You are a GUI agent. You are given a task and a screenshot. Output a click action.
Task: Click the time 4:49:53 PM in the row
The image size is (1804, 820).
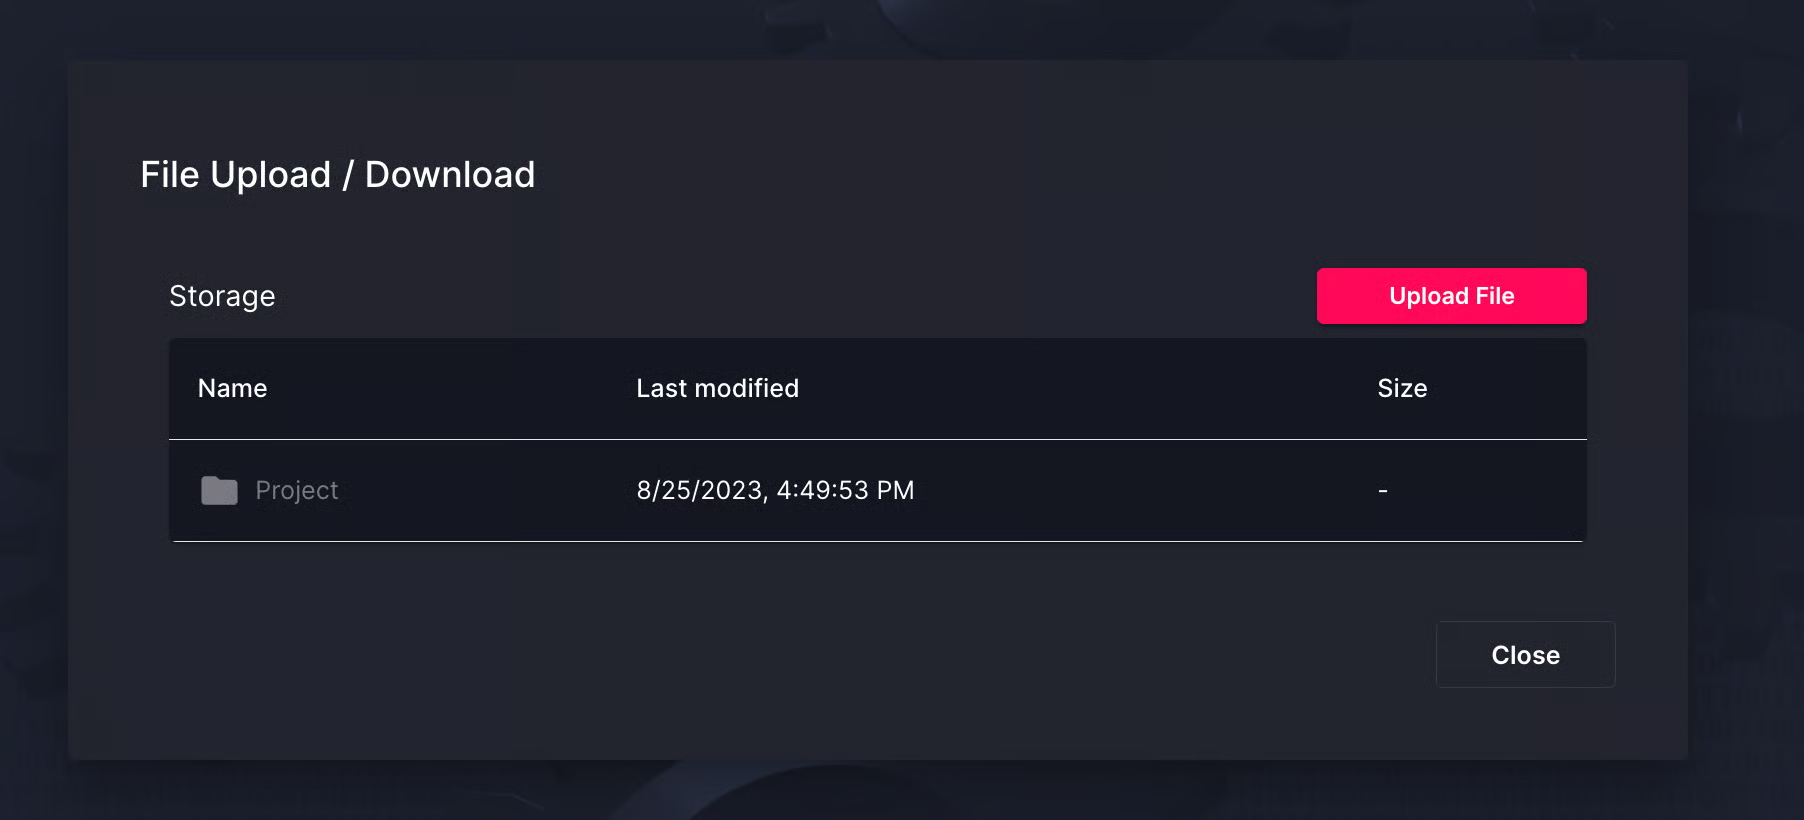click(845, 490)
